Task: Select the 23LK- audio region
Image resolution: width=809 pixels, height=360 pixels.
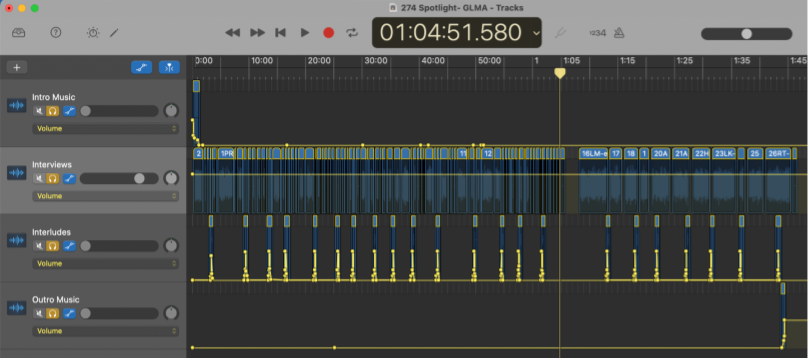Action: click(x=724, y=181)
